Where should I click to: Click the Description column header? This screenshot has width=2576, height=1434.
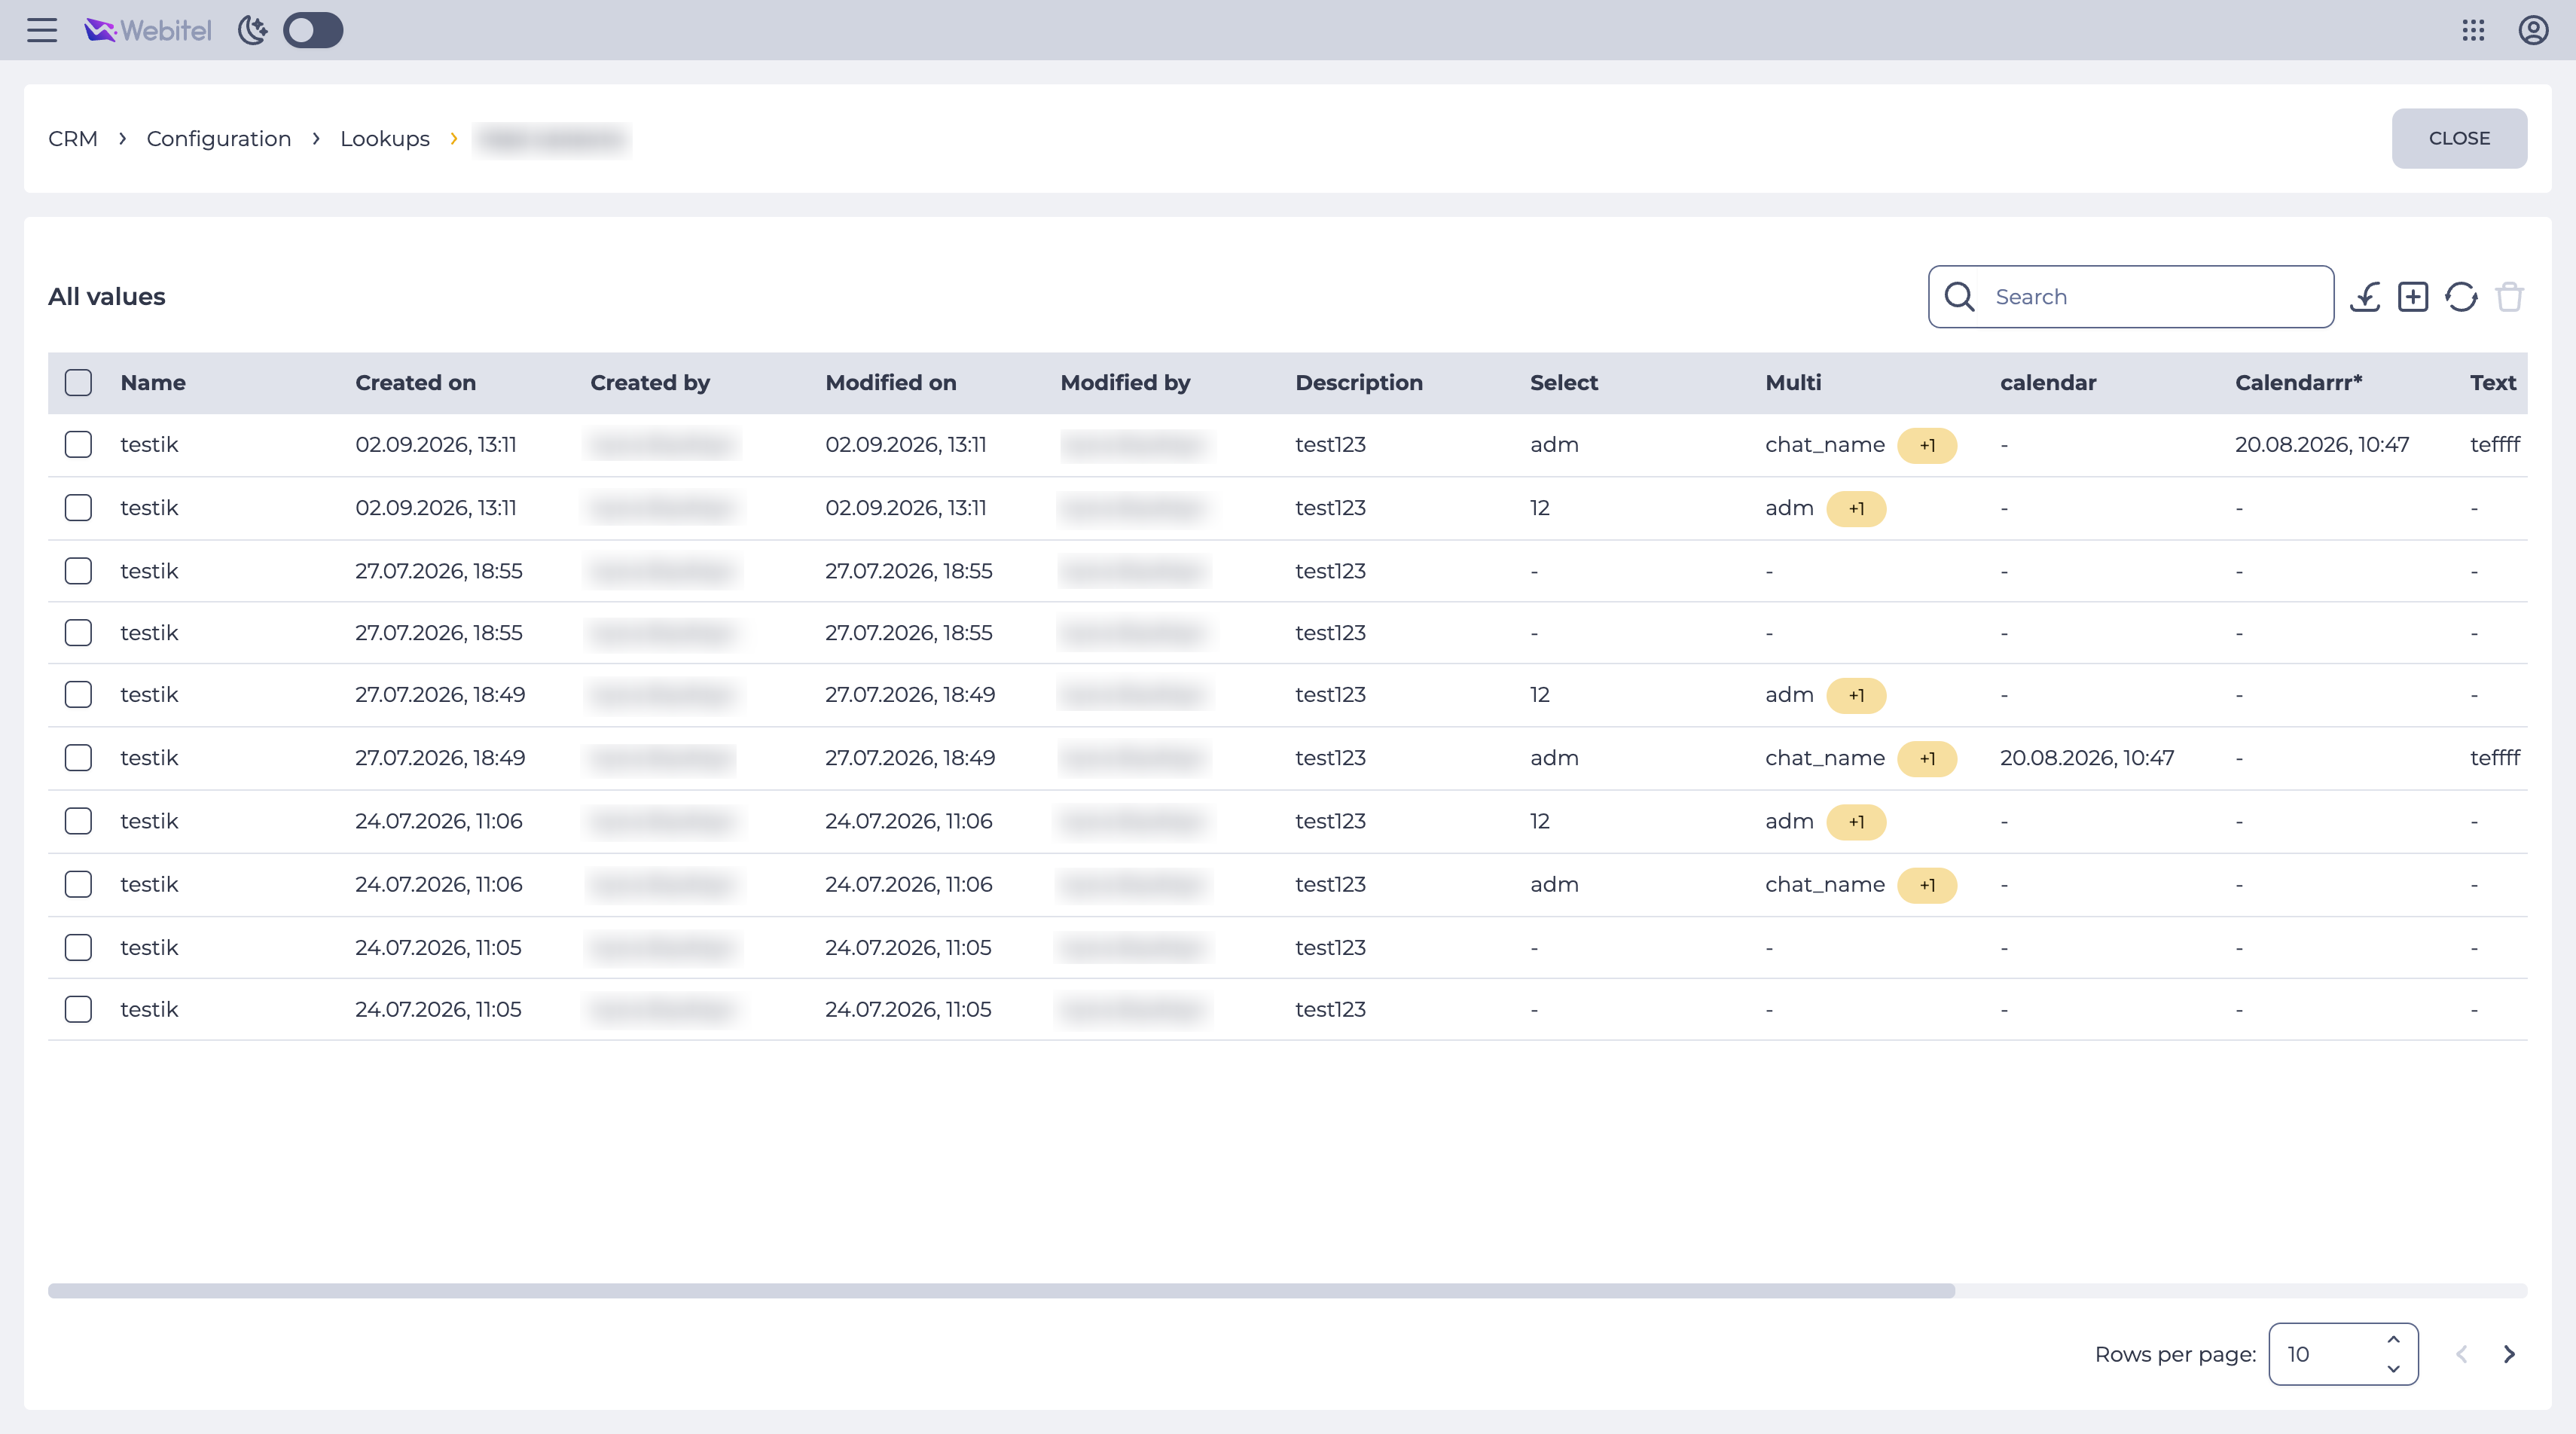coord(1358,383)
